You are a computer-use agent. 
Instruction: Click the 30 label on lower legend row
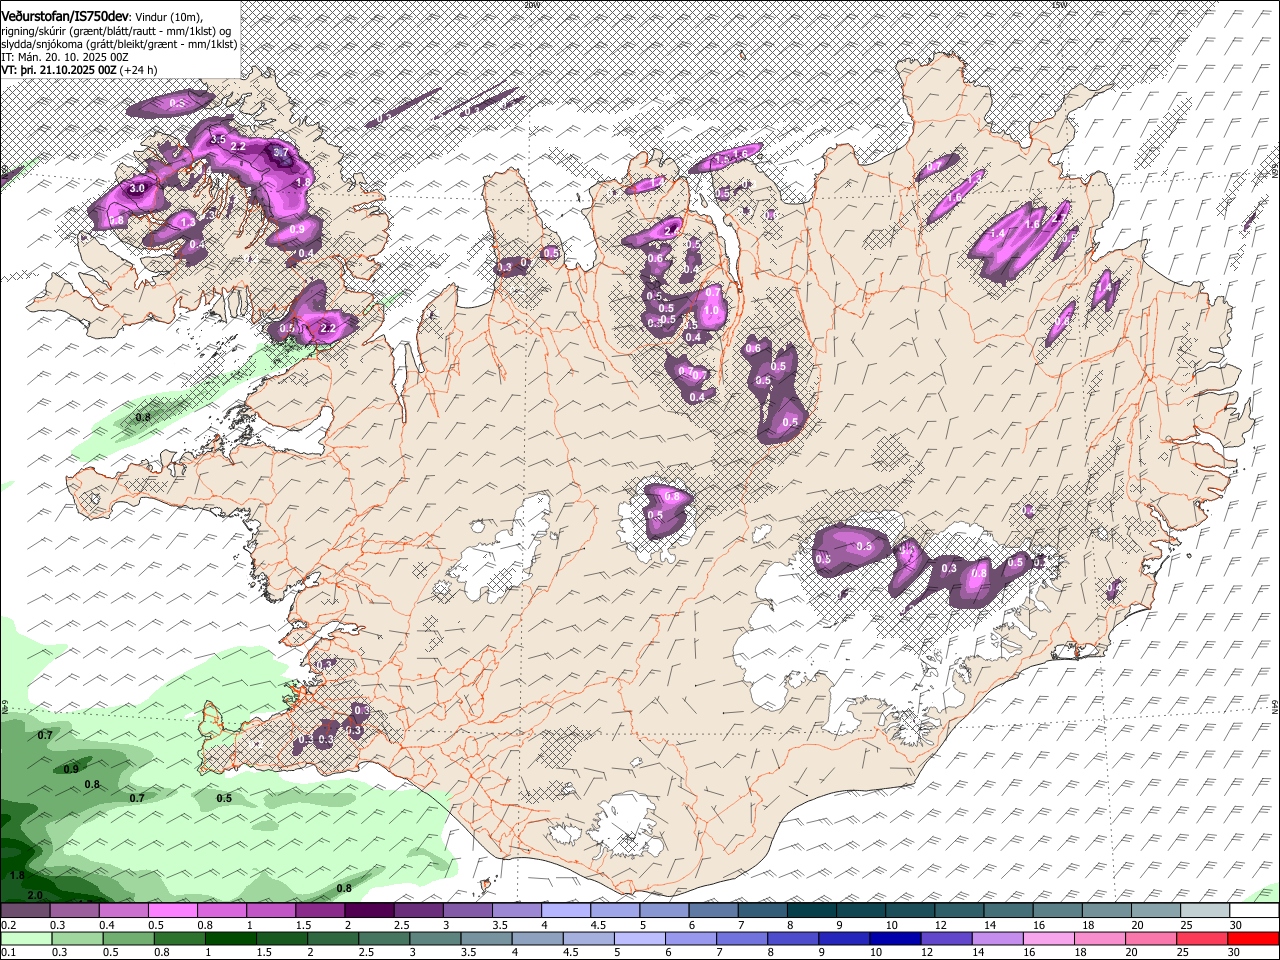pyautogui.click(x=1234, y=952)
